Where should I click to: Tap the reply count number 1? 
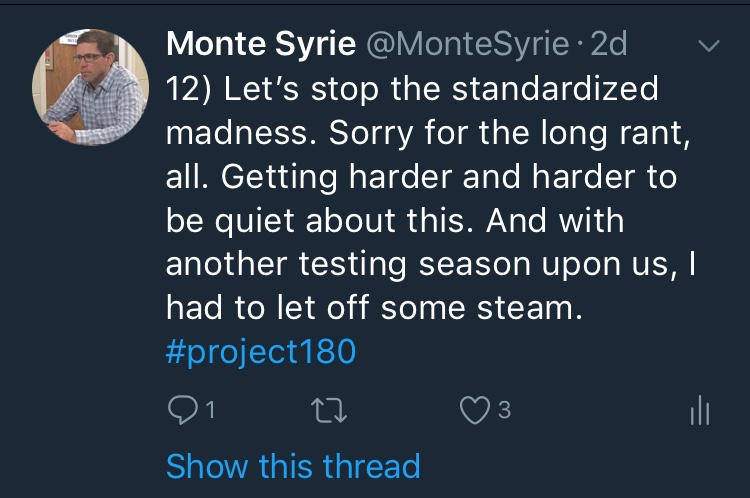[210, 410]
